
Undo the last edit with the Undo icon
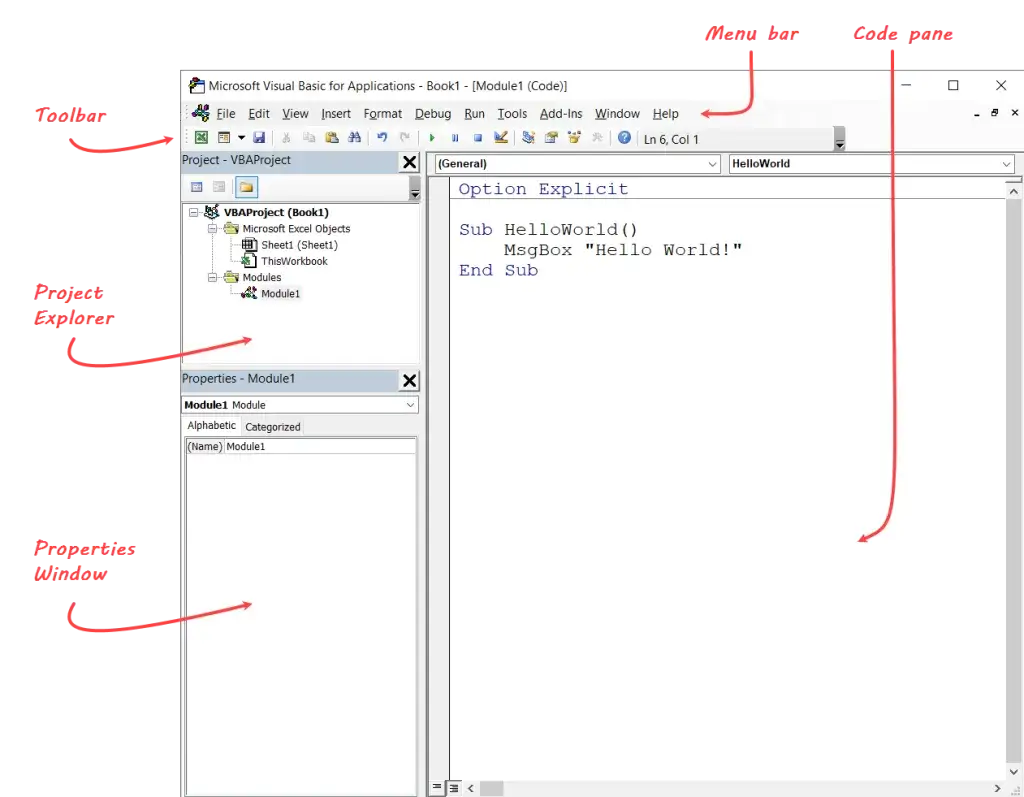(x=380, y=137)
